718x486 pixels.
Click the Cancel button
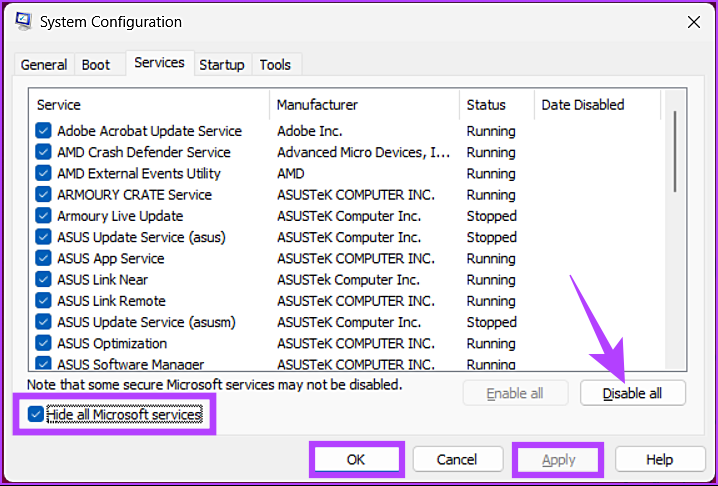[457, 459]
